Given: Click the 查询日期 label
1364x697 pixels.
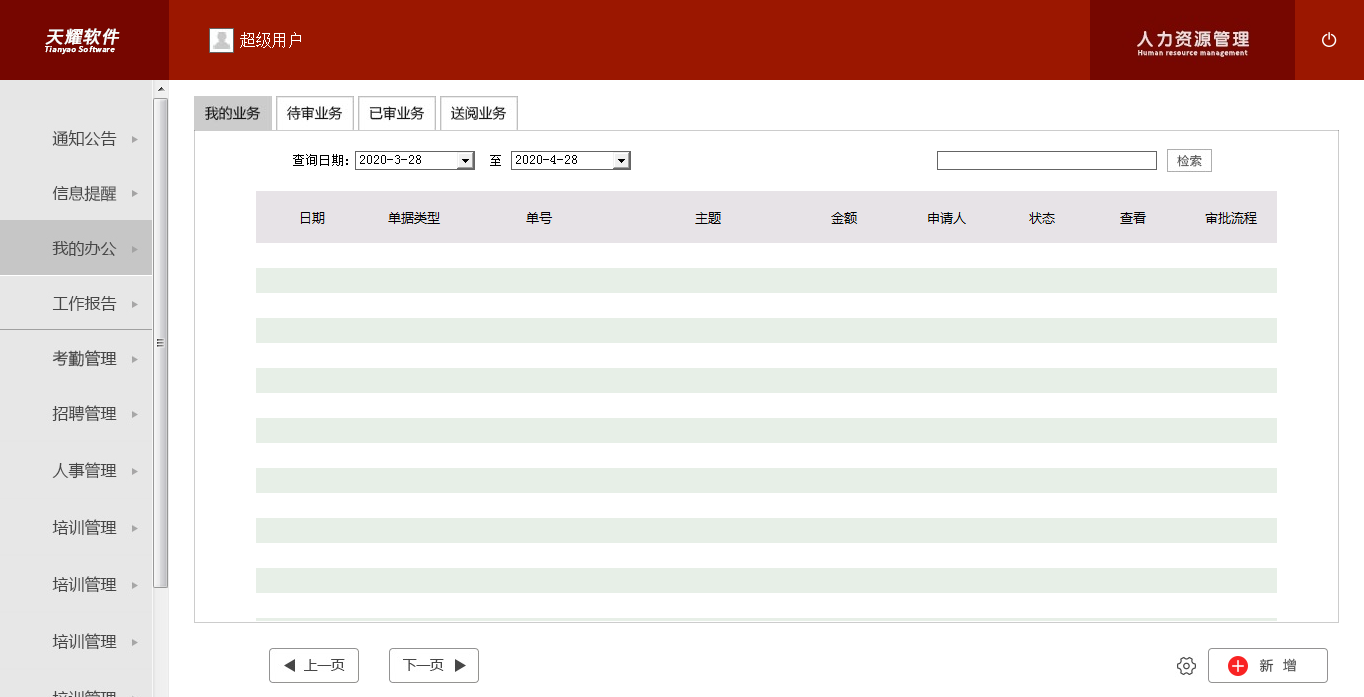Looking at the screenshot, I should click(x=320, y=160).
